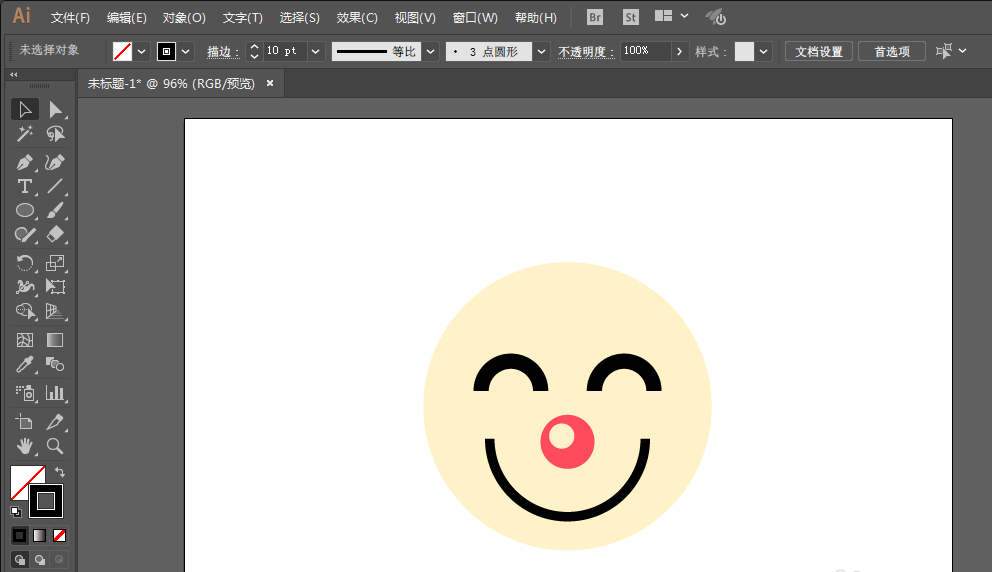Image resolution: width=992 pixels, height=572 pixels.
Task: Expand the 样式 style dropdown
Action: pyautogui.click(x=764, y=51)
